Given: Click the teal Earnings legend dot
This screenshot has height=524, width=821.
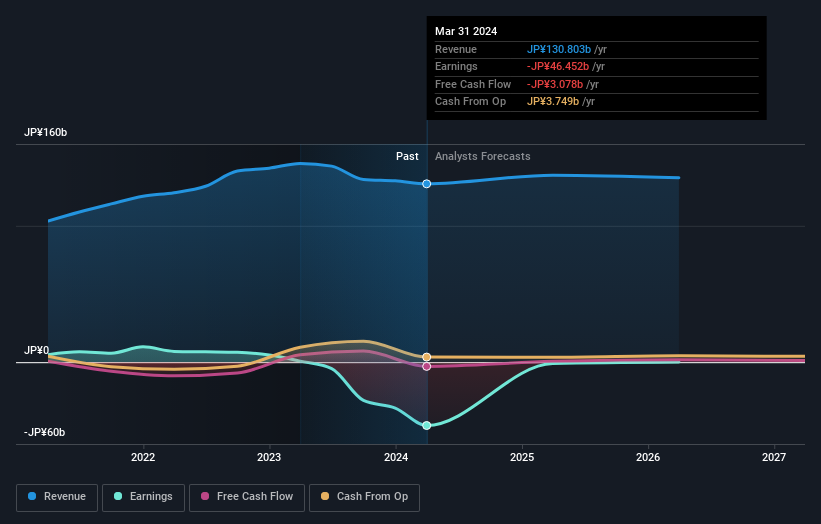Looking at the screenshot, I should click(118, 496).
